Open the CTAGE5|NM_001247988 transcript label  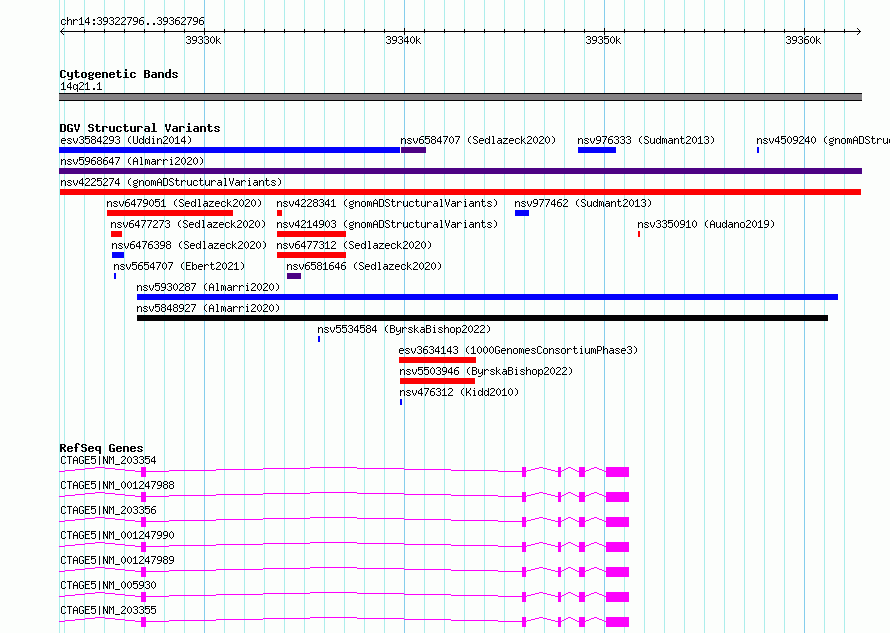point(117,485)
